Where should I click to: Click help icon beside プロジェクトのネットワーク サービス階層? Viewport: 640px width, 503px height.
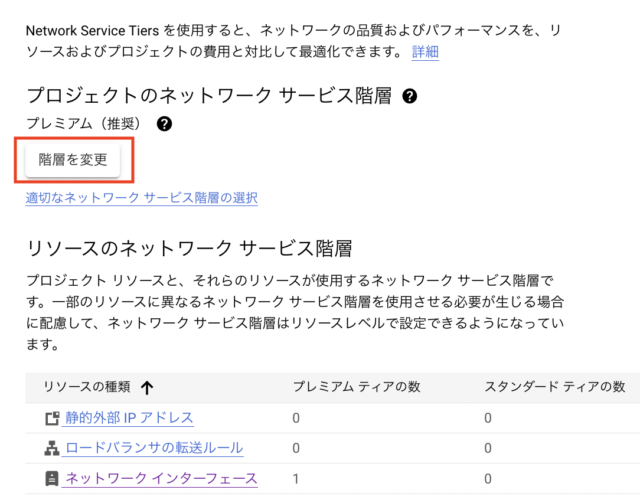(x=409, y=96)
